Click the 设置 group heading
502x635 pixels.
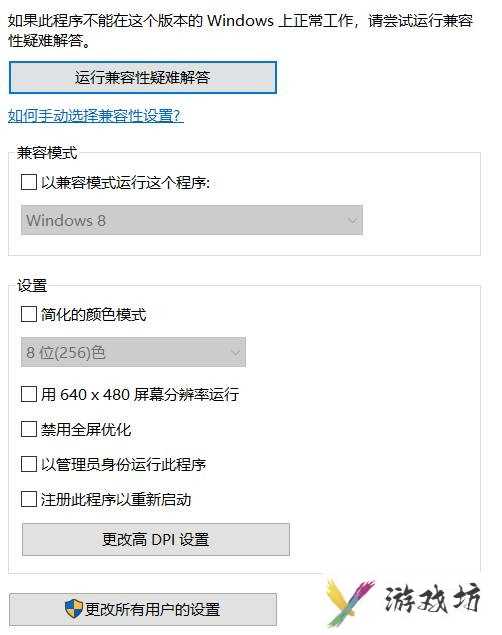click(x=32, y=286)
